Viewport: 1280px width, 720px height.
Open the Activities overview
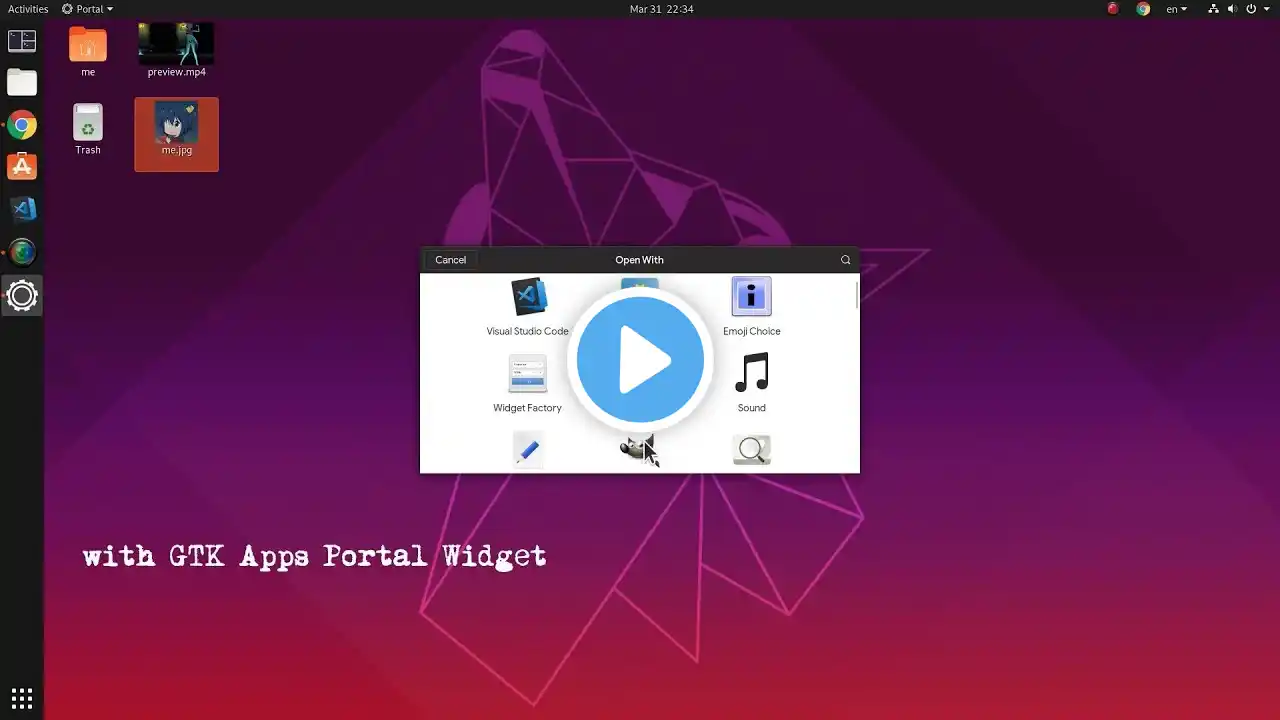point(28,9)
